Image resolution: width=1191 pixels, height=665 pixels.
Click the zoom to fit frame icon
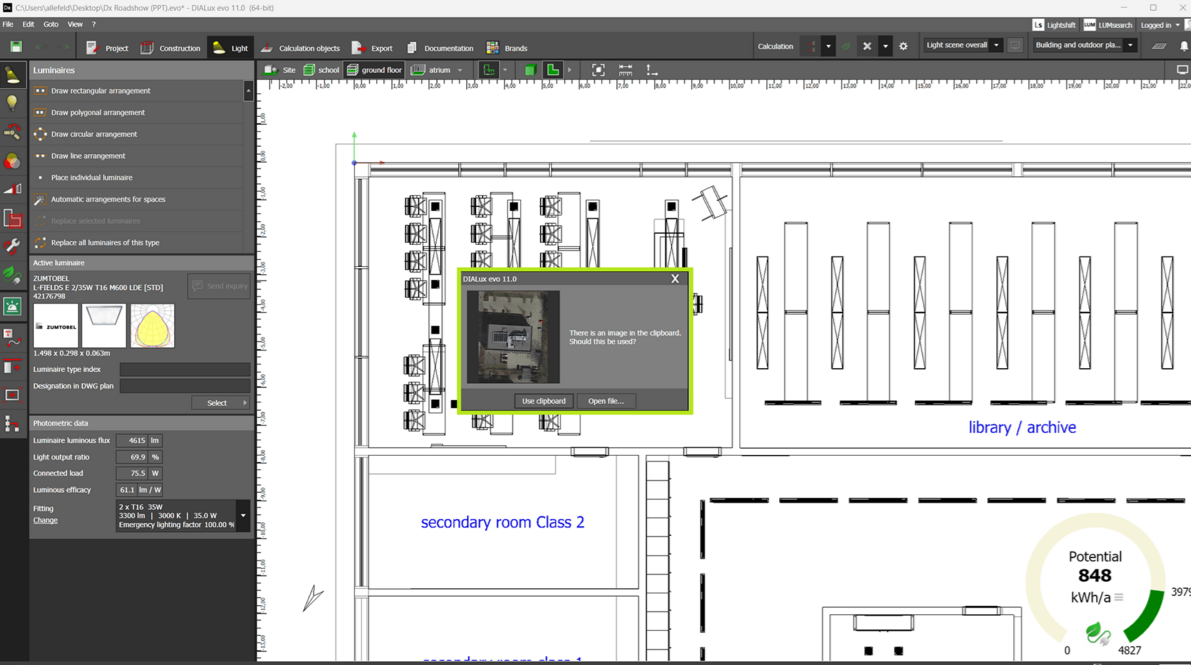(x=599, y=70)
